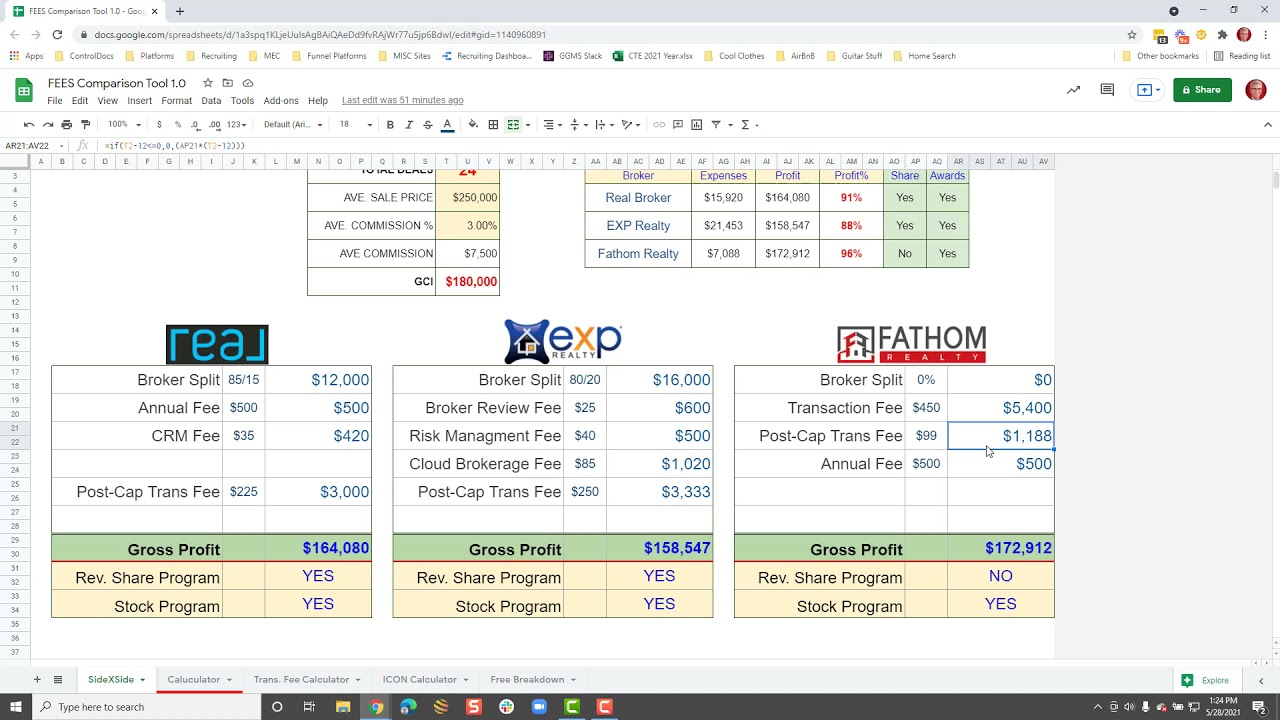Undo the last action in the toolbar
Screen dimensions: 1280x720
(x=29, y=125)
